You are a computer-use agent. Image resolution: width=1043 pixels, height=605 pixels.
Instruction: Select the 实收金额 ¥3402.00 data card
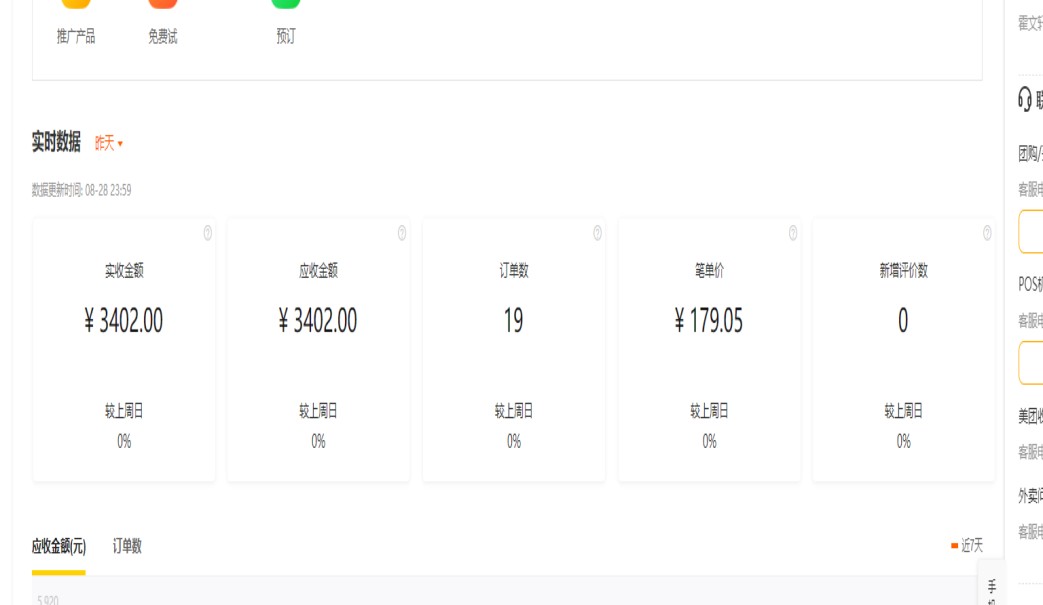click(124, 350)
